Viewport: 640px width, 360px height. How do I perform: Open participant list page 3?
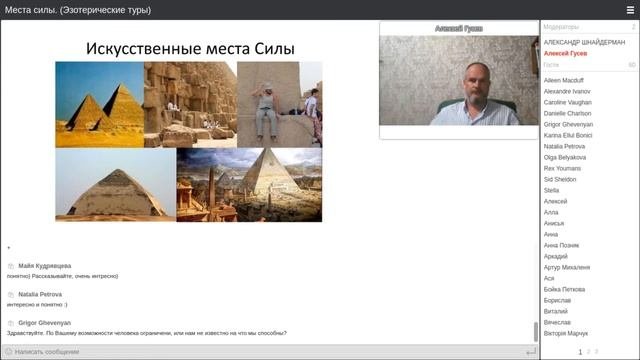coord(596,352)
